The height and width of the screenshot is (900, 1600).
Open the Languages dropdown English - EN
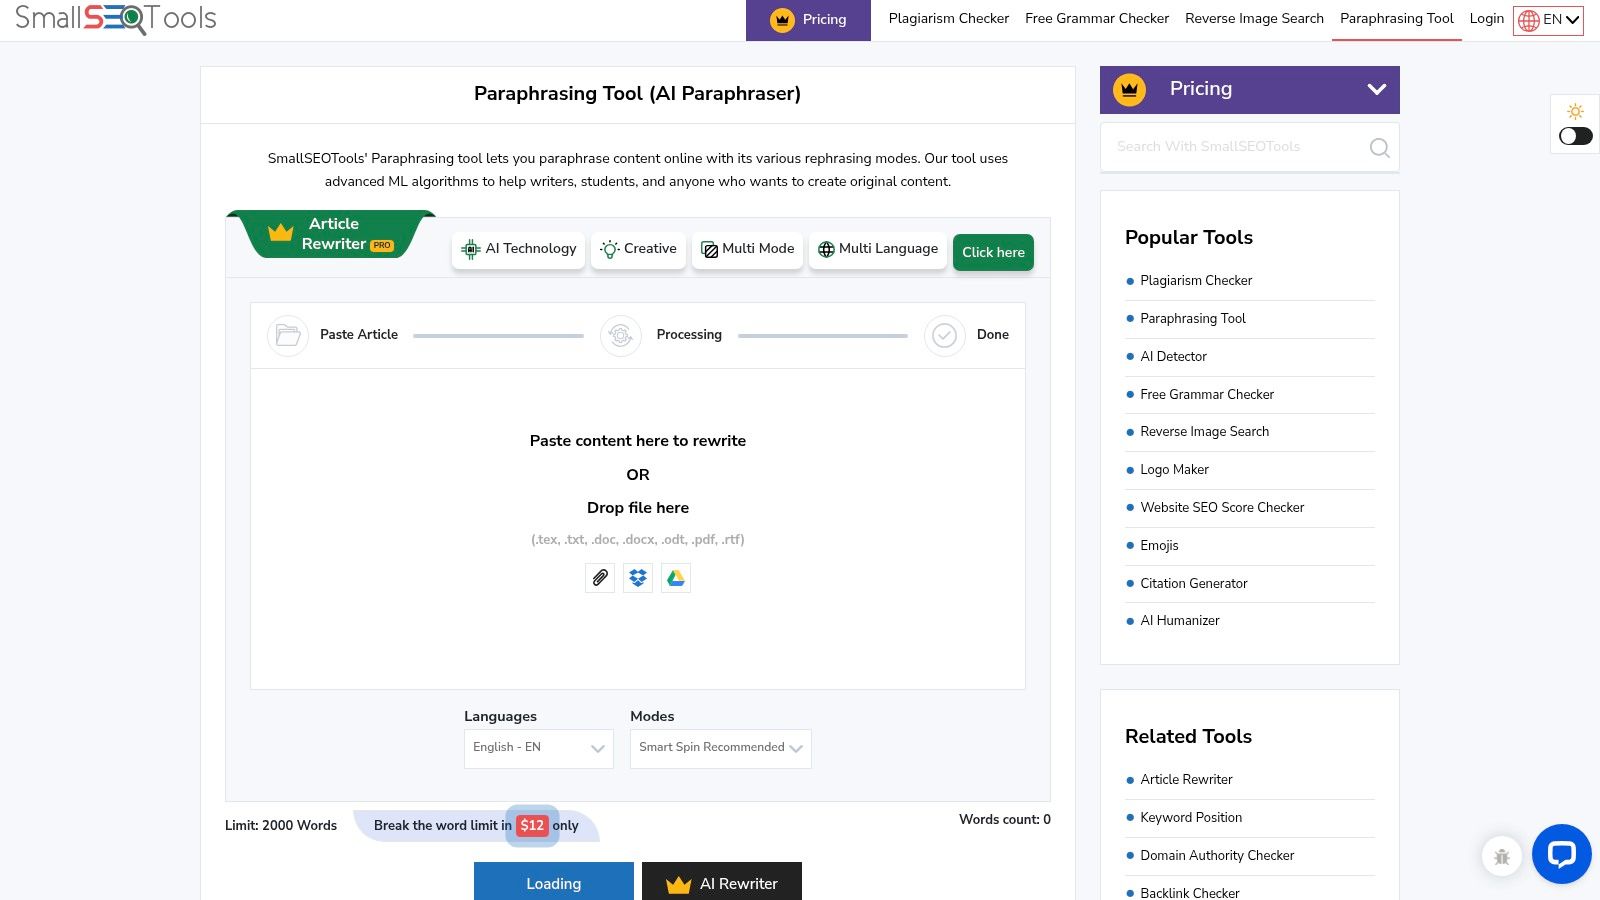point(539,748)
